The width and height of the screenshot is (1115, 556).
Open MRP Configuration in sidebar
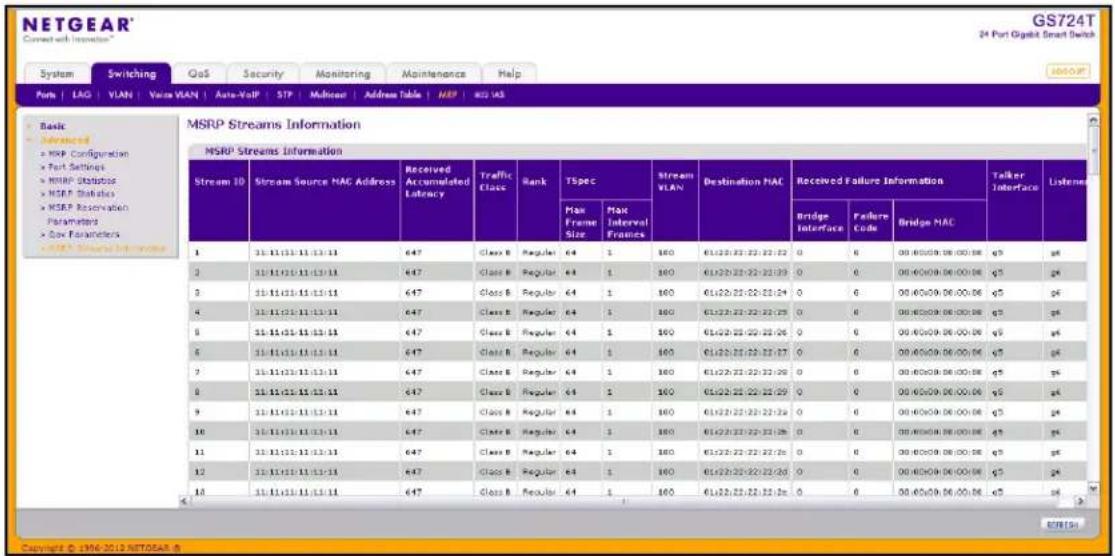pos(85,153)
